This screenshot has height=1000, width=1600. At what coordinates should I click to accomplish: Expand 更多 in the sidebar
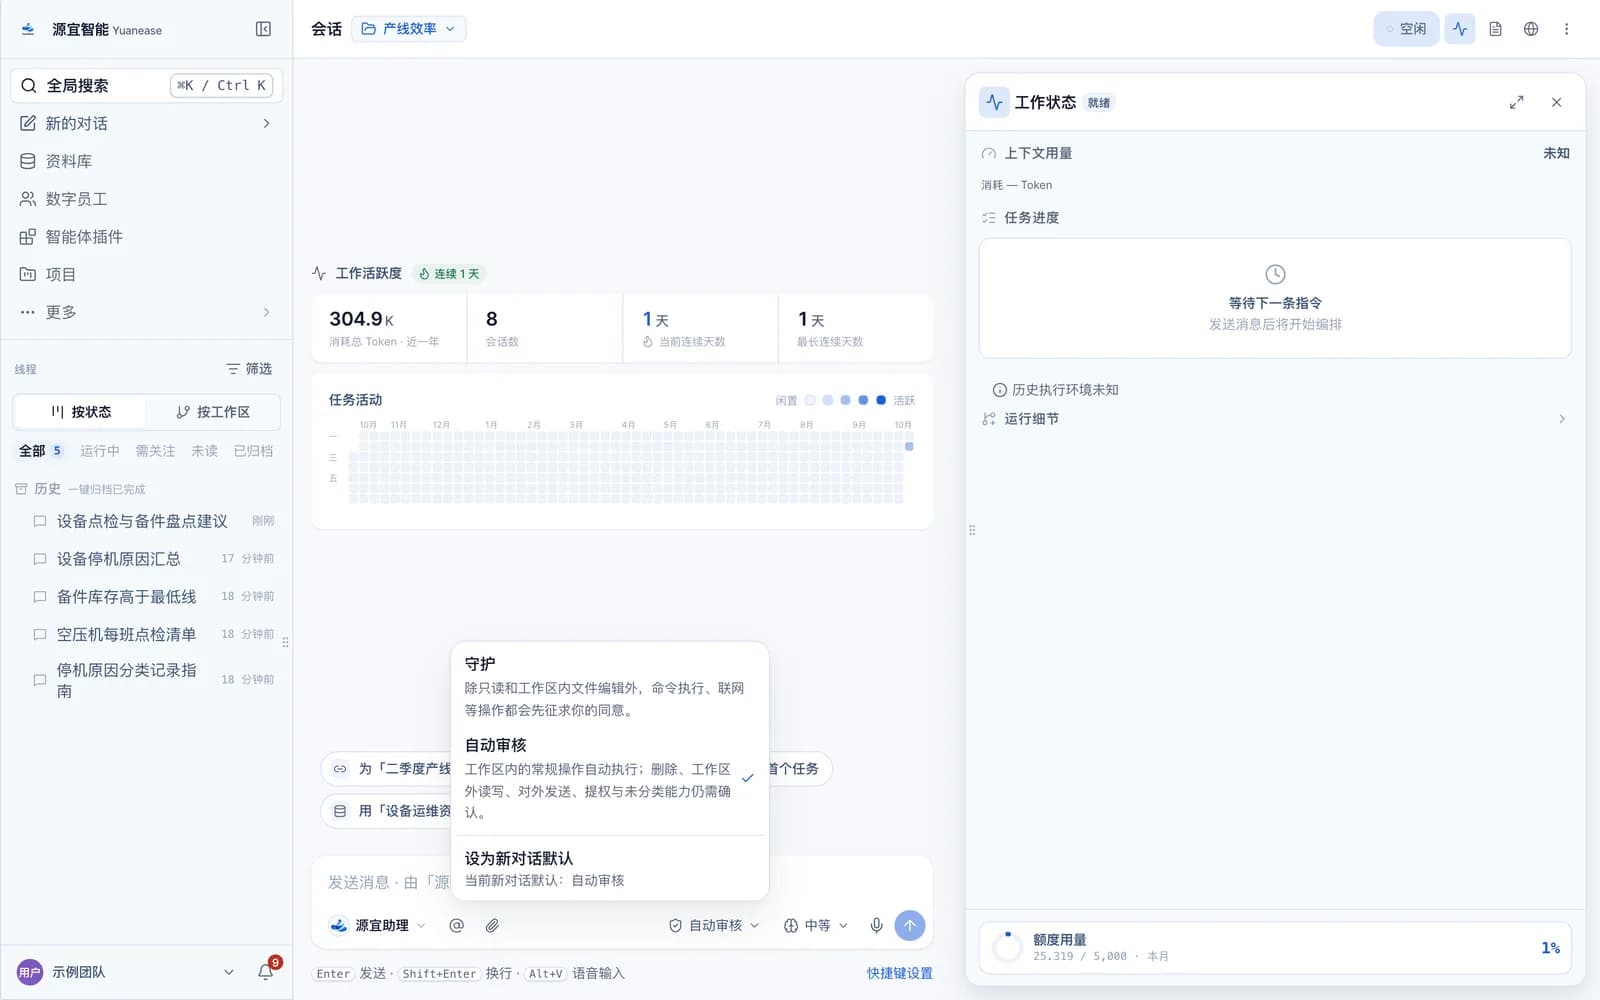(147, 312)
